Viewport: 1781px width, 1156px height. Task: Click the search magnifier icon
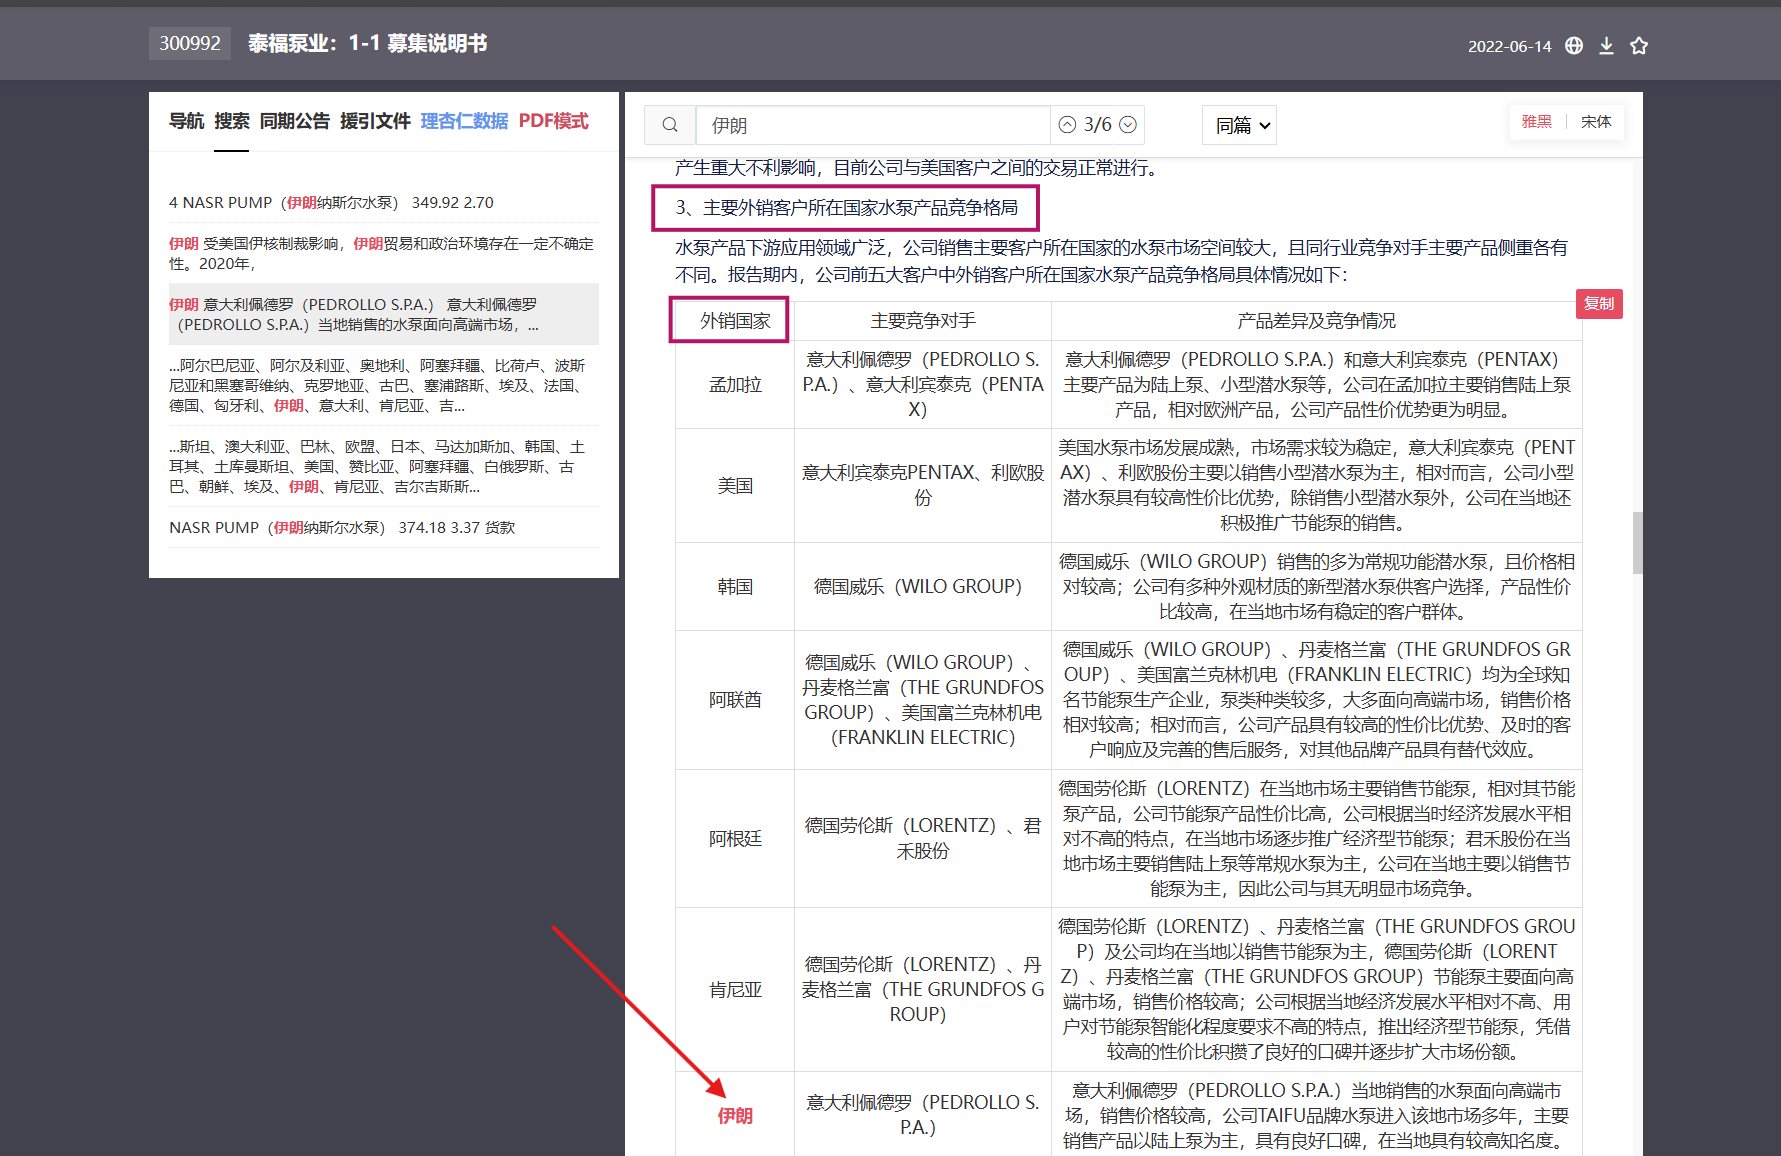click(670, 125)
